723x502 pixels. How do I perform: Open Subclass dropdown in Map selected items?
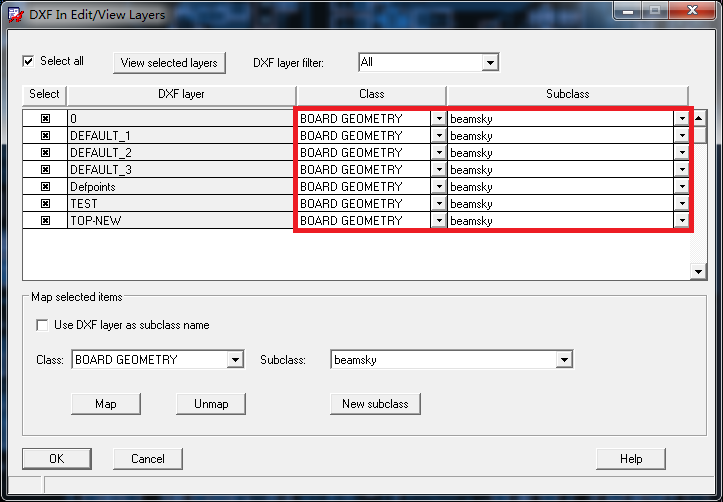point(564,360)
